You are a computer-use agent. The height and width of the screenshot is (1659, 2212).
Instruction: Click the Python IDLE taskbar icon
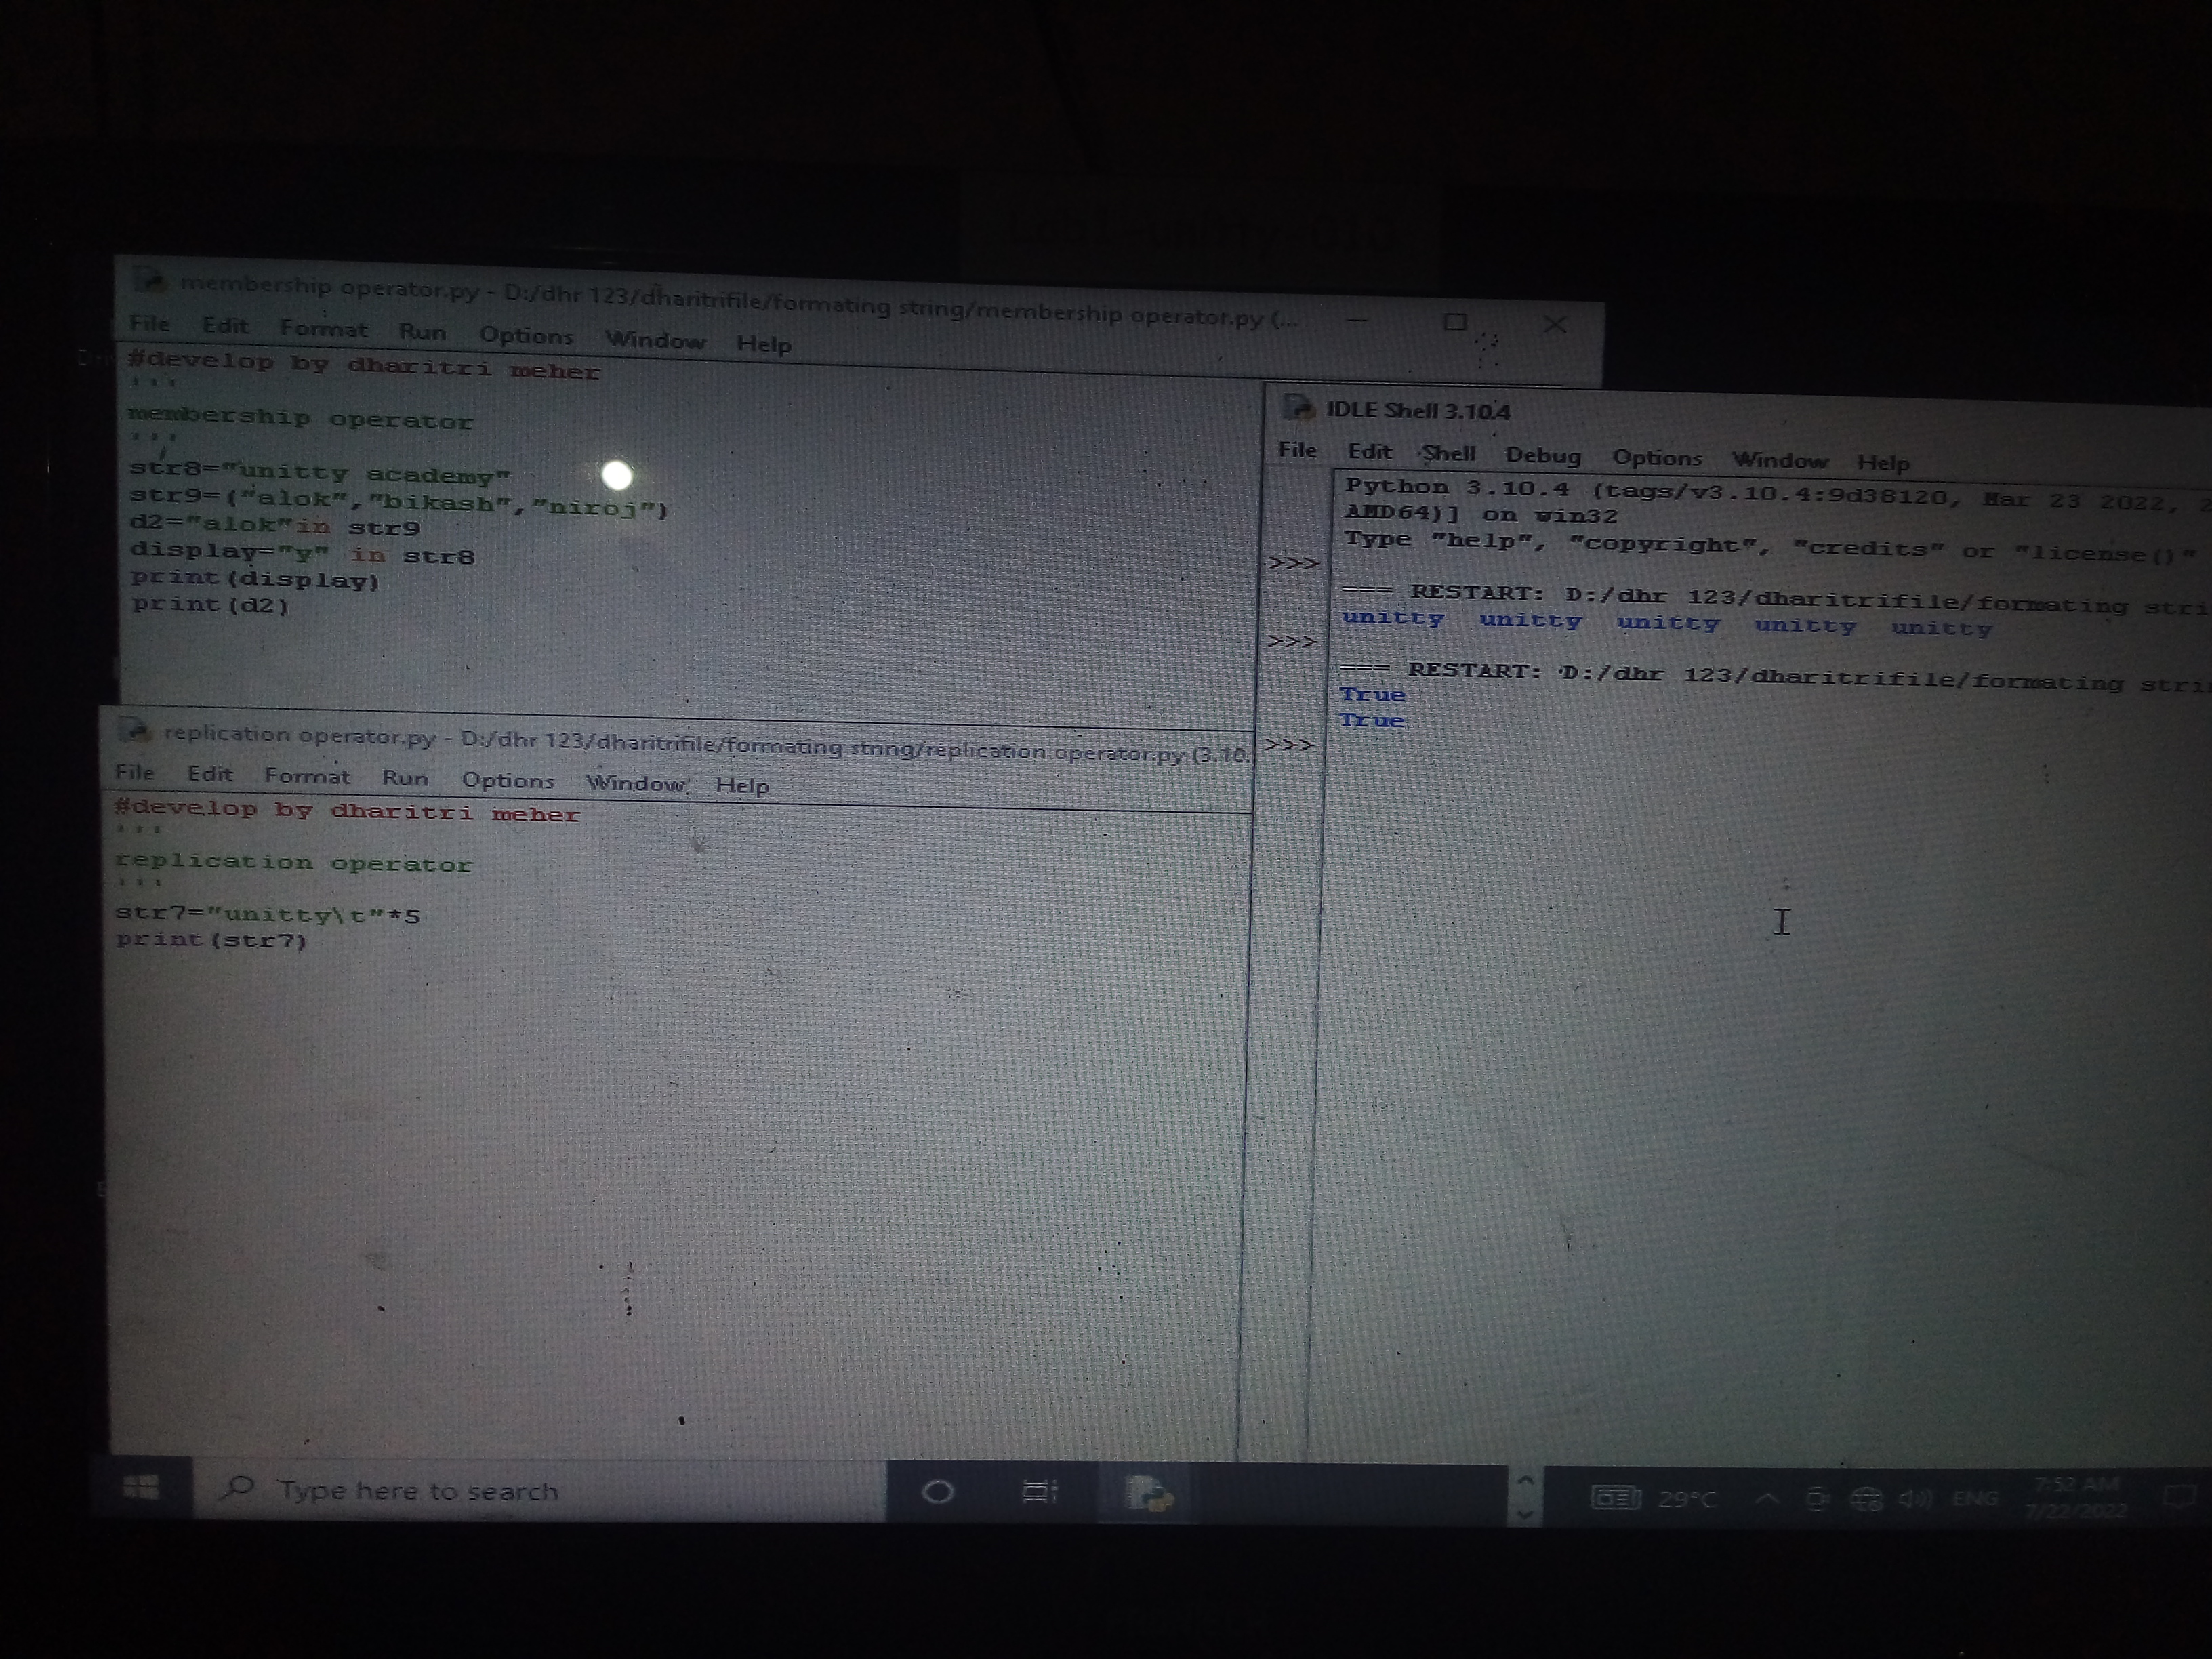tap(1149, 1495)
